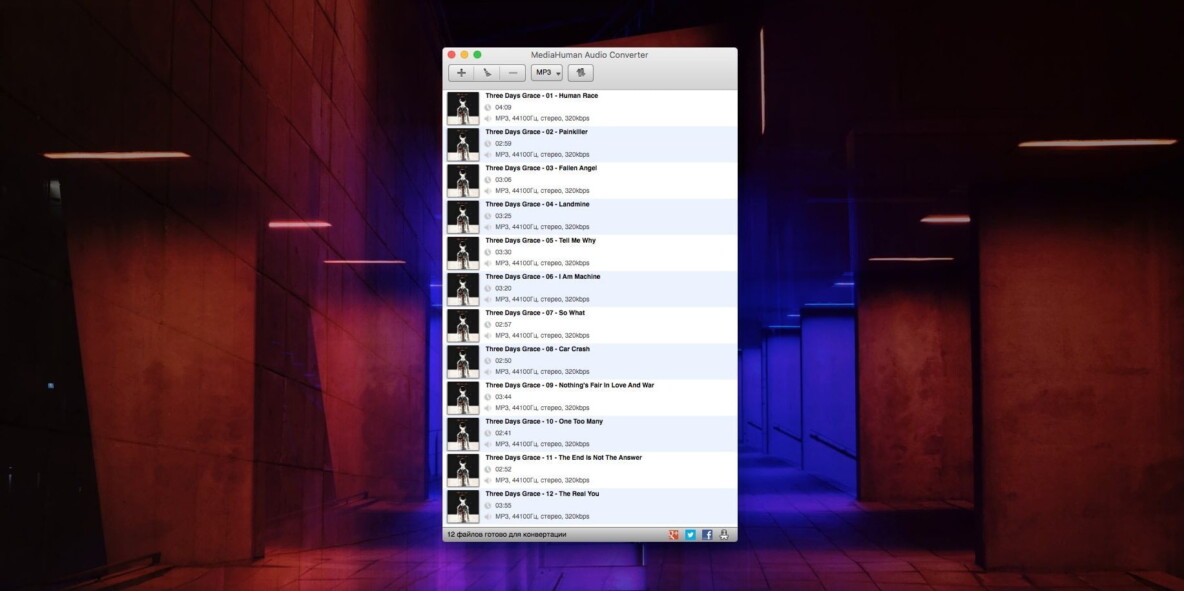Click the 03:20 duration of I Am Machine

pos(503,289)
